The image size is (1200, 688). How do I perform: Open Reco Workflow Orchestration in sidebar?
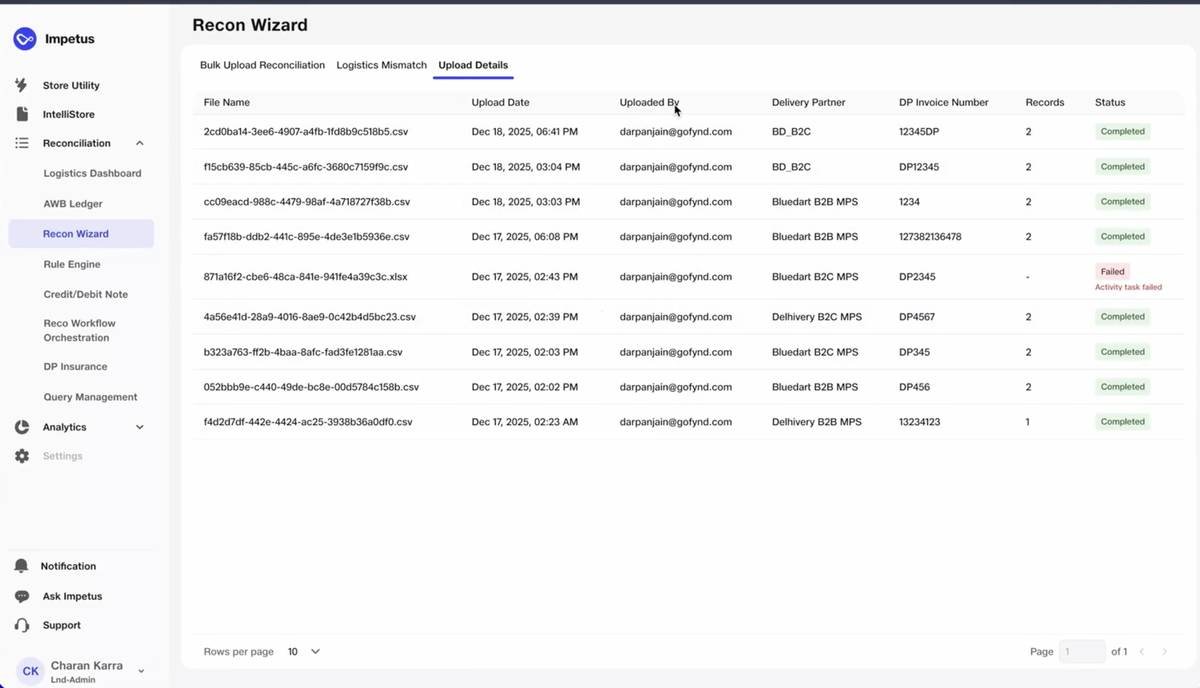point(79,330)
